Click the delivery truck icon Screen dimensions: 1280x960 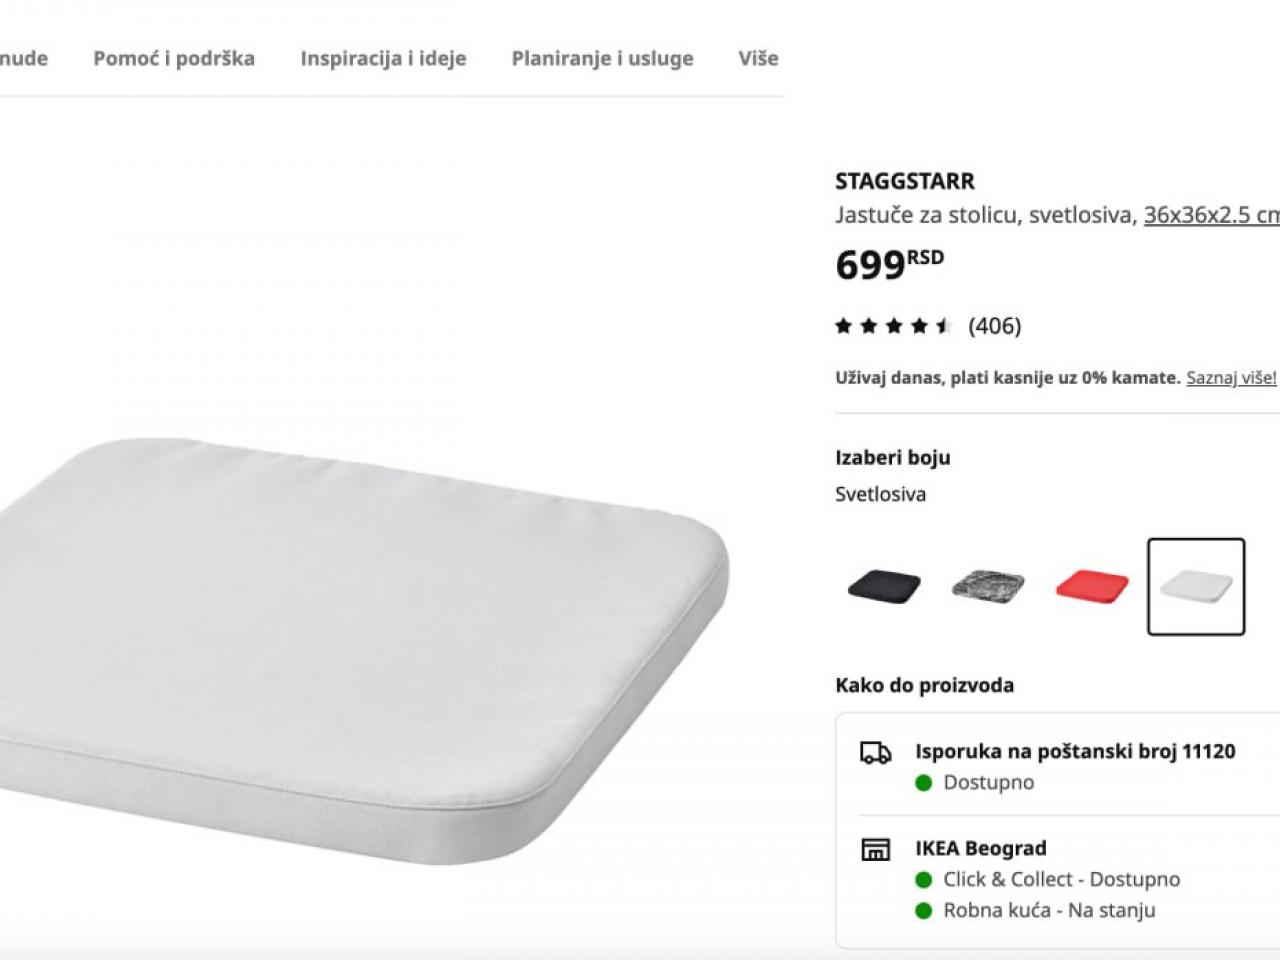point(876,752)
